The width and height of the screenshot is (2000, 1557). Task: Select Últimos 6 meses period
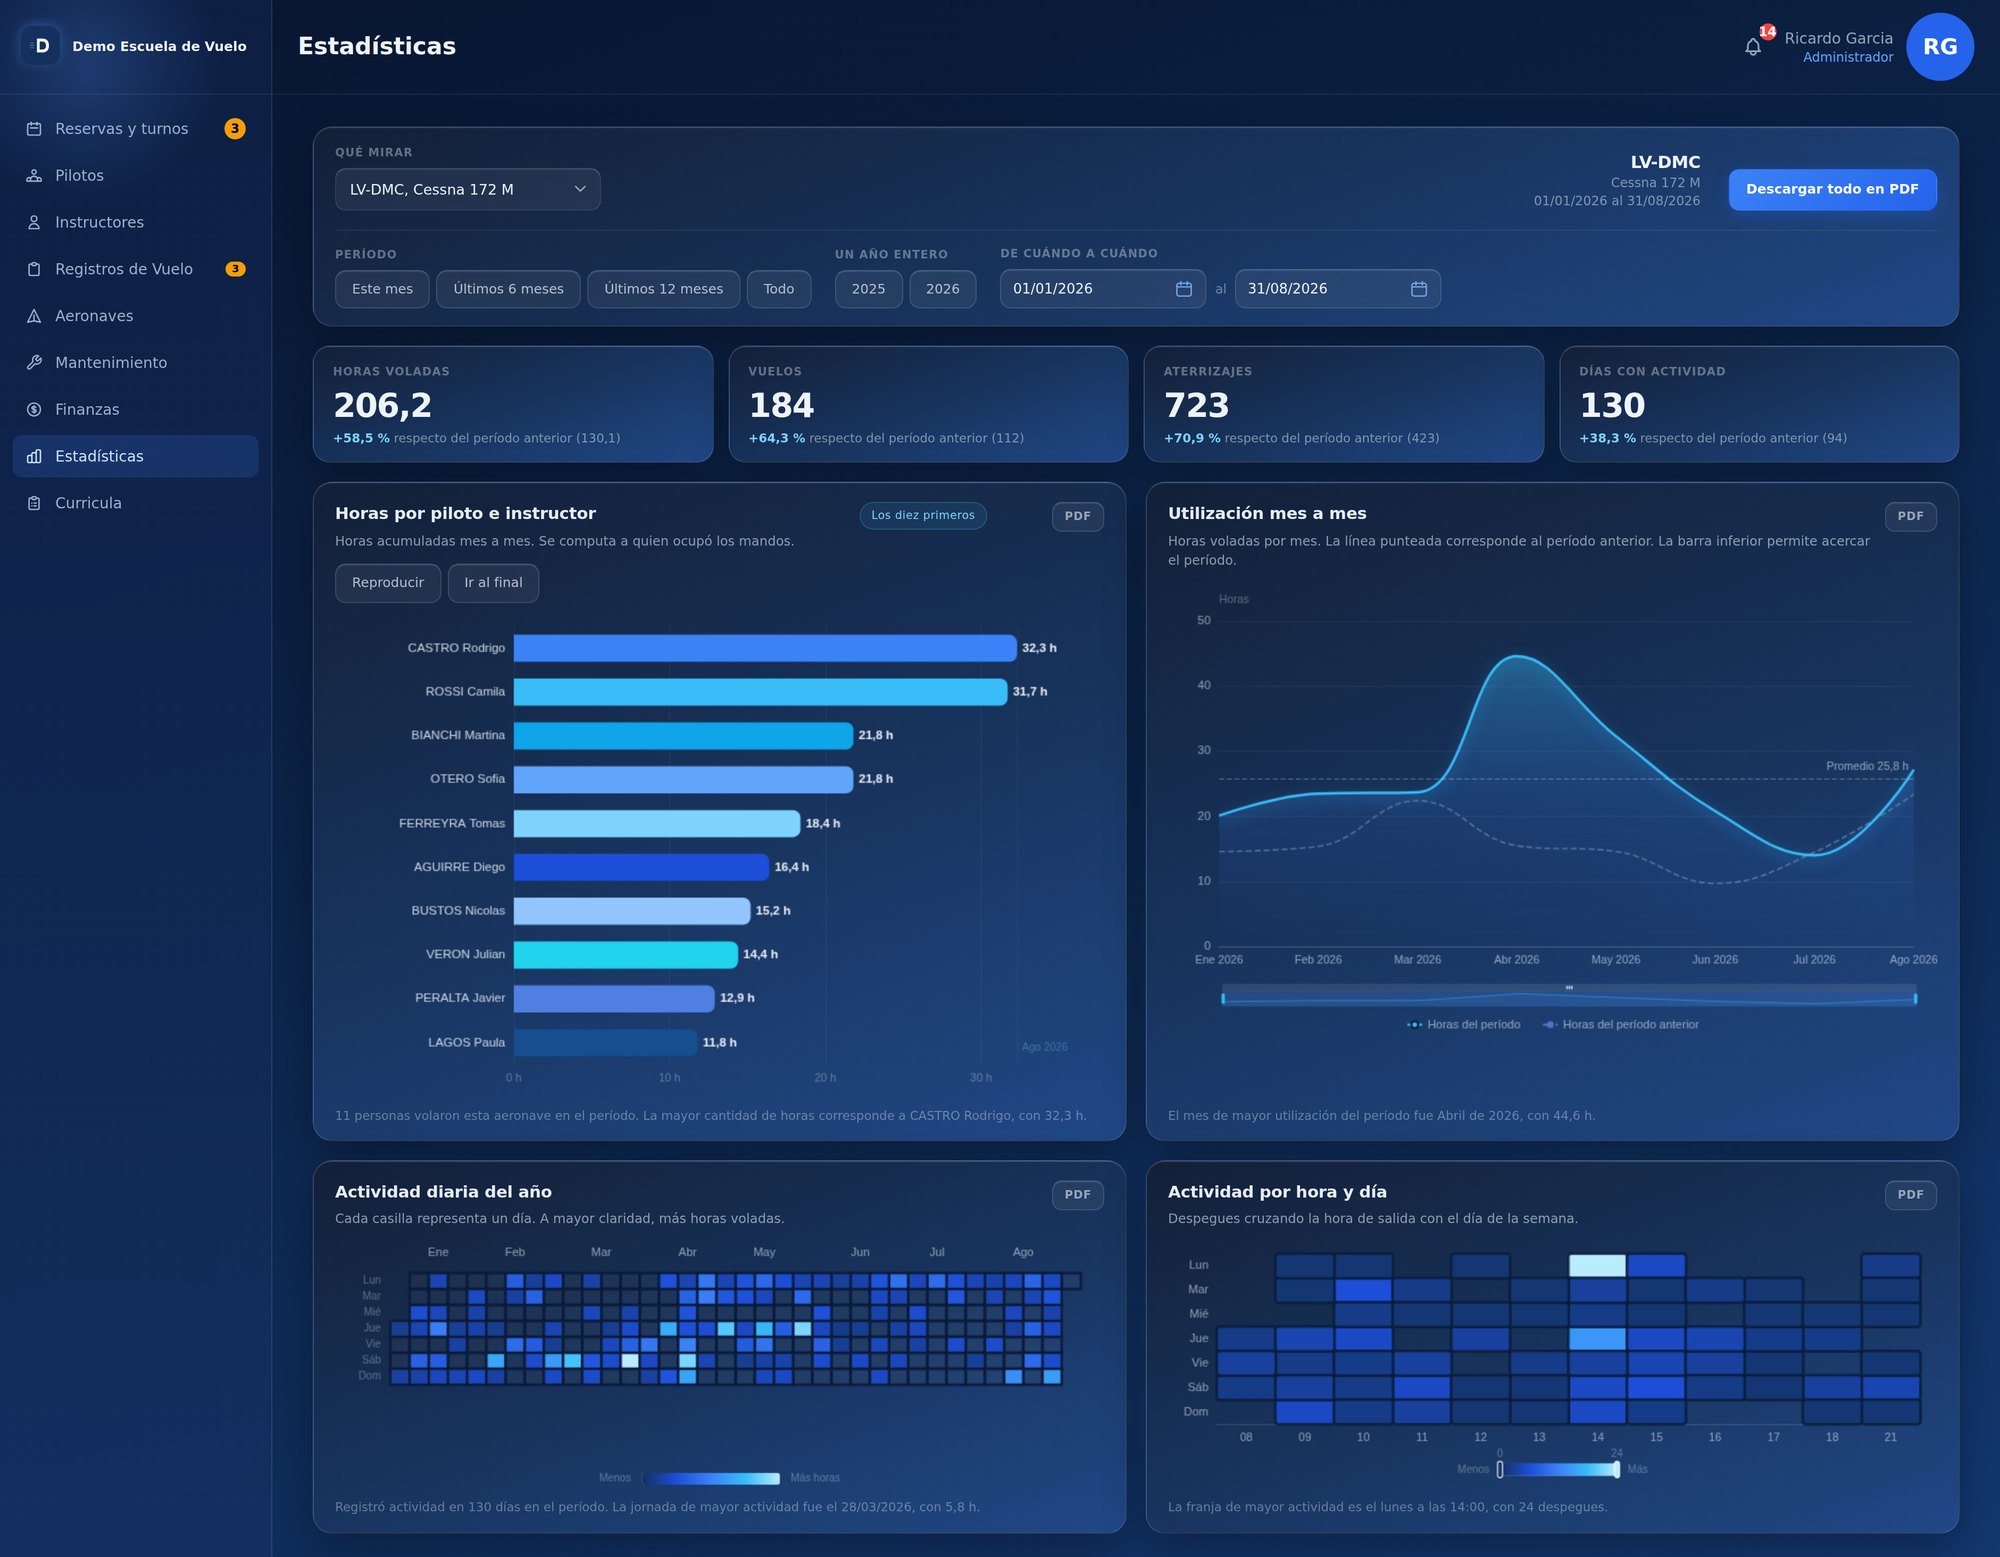pos(508,289)
